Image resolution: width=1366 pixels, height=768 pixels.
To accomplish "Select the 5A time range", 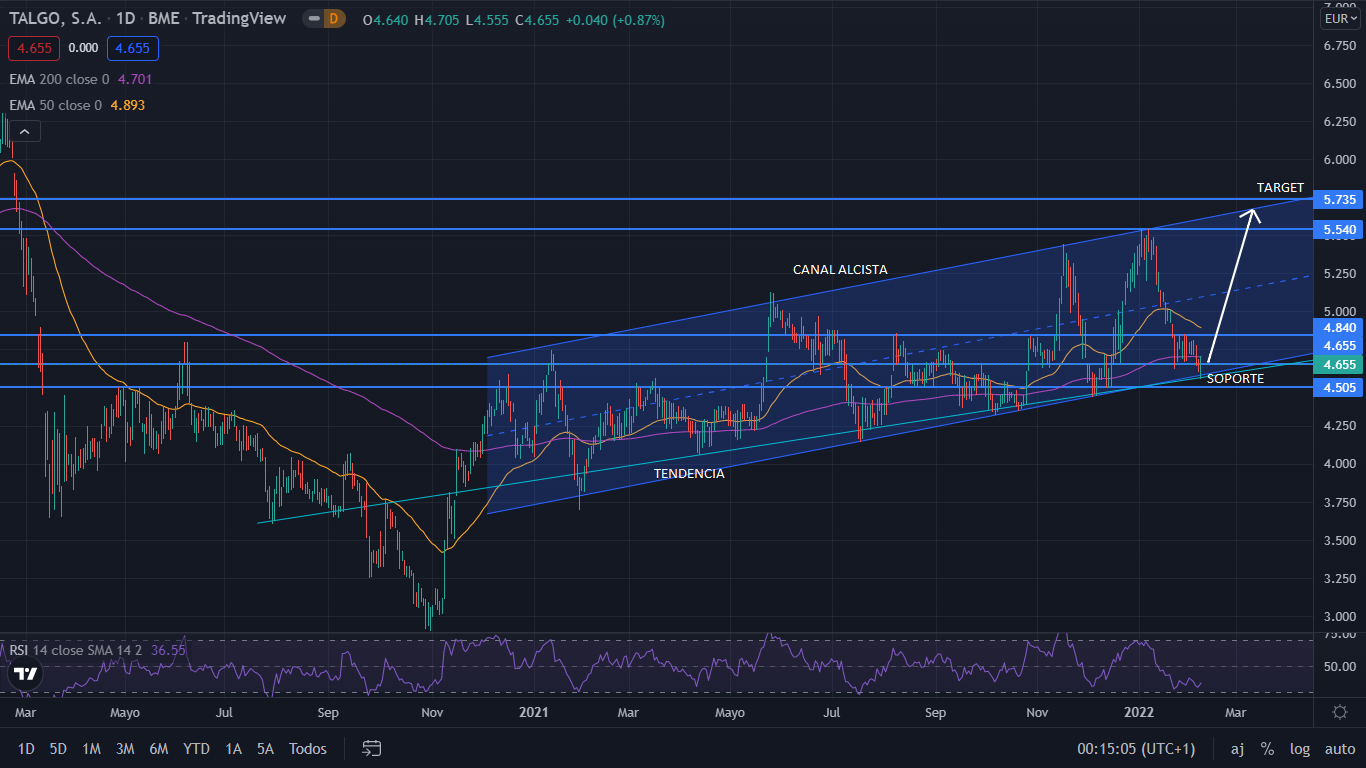I will [x=265, y=748].
